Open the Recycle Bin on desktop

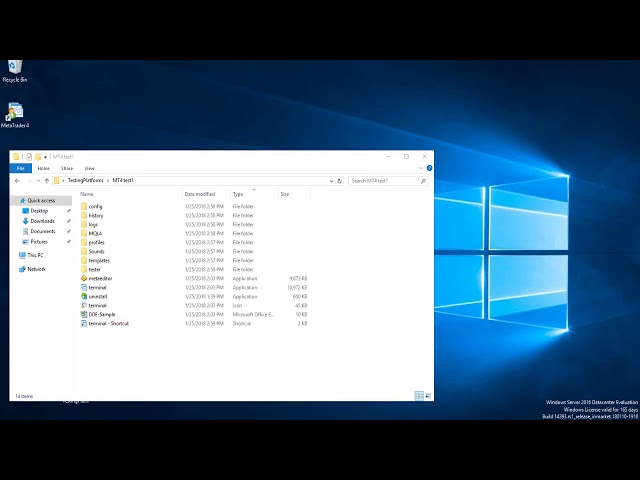tap(15, 68)
